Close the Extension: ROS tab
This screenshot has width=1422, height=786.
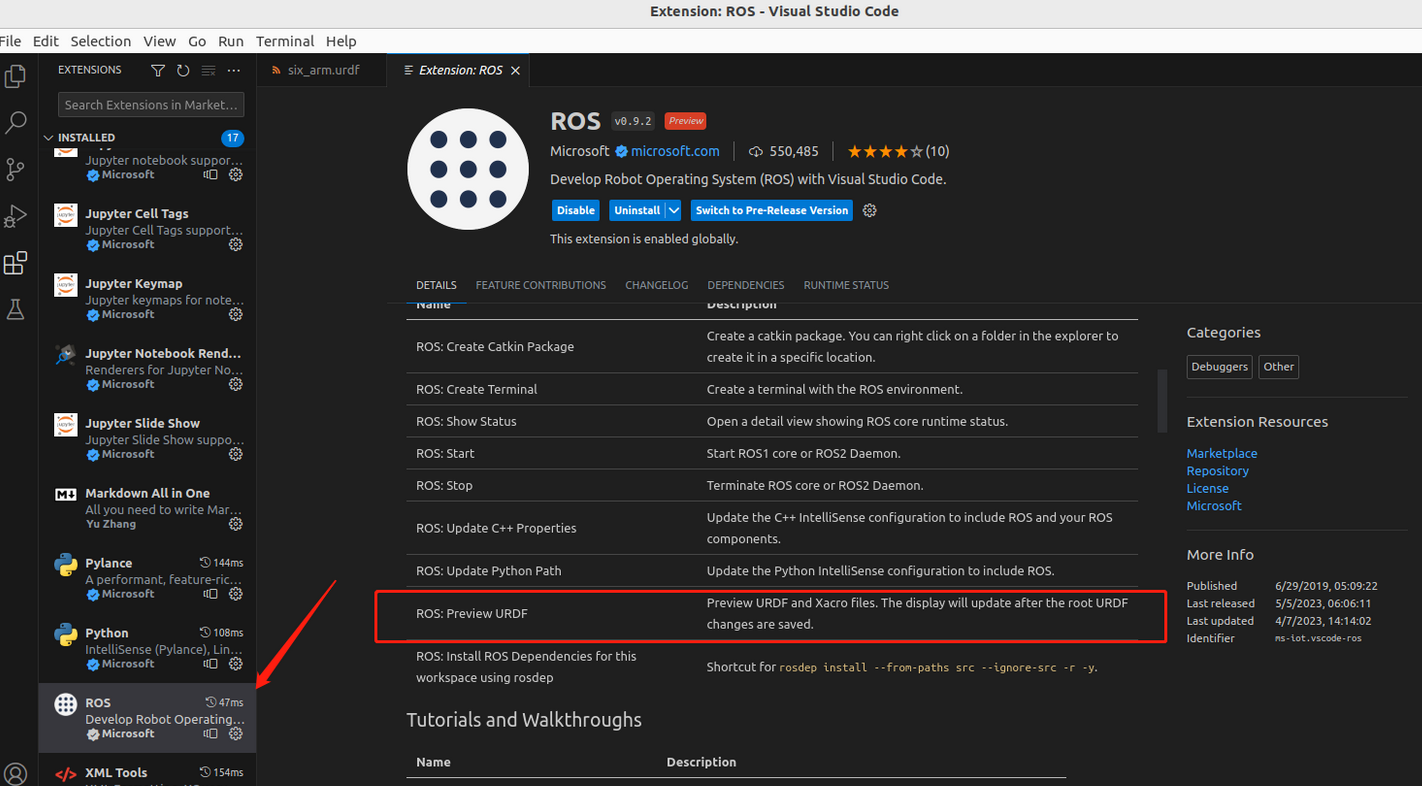coord(515,71)
